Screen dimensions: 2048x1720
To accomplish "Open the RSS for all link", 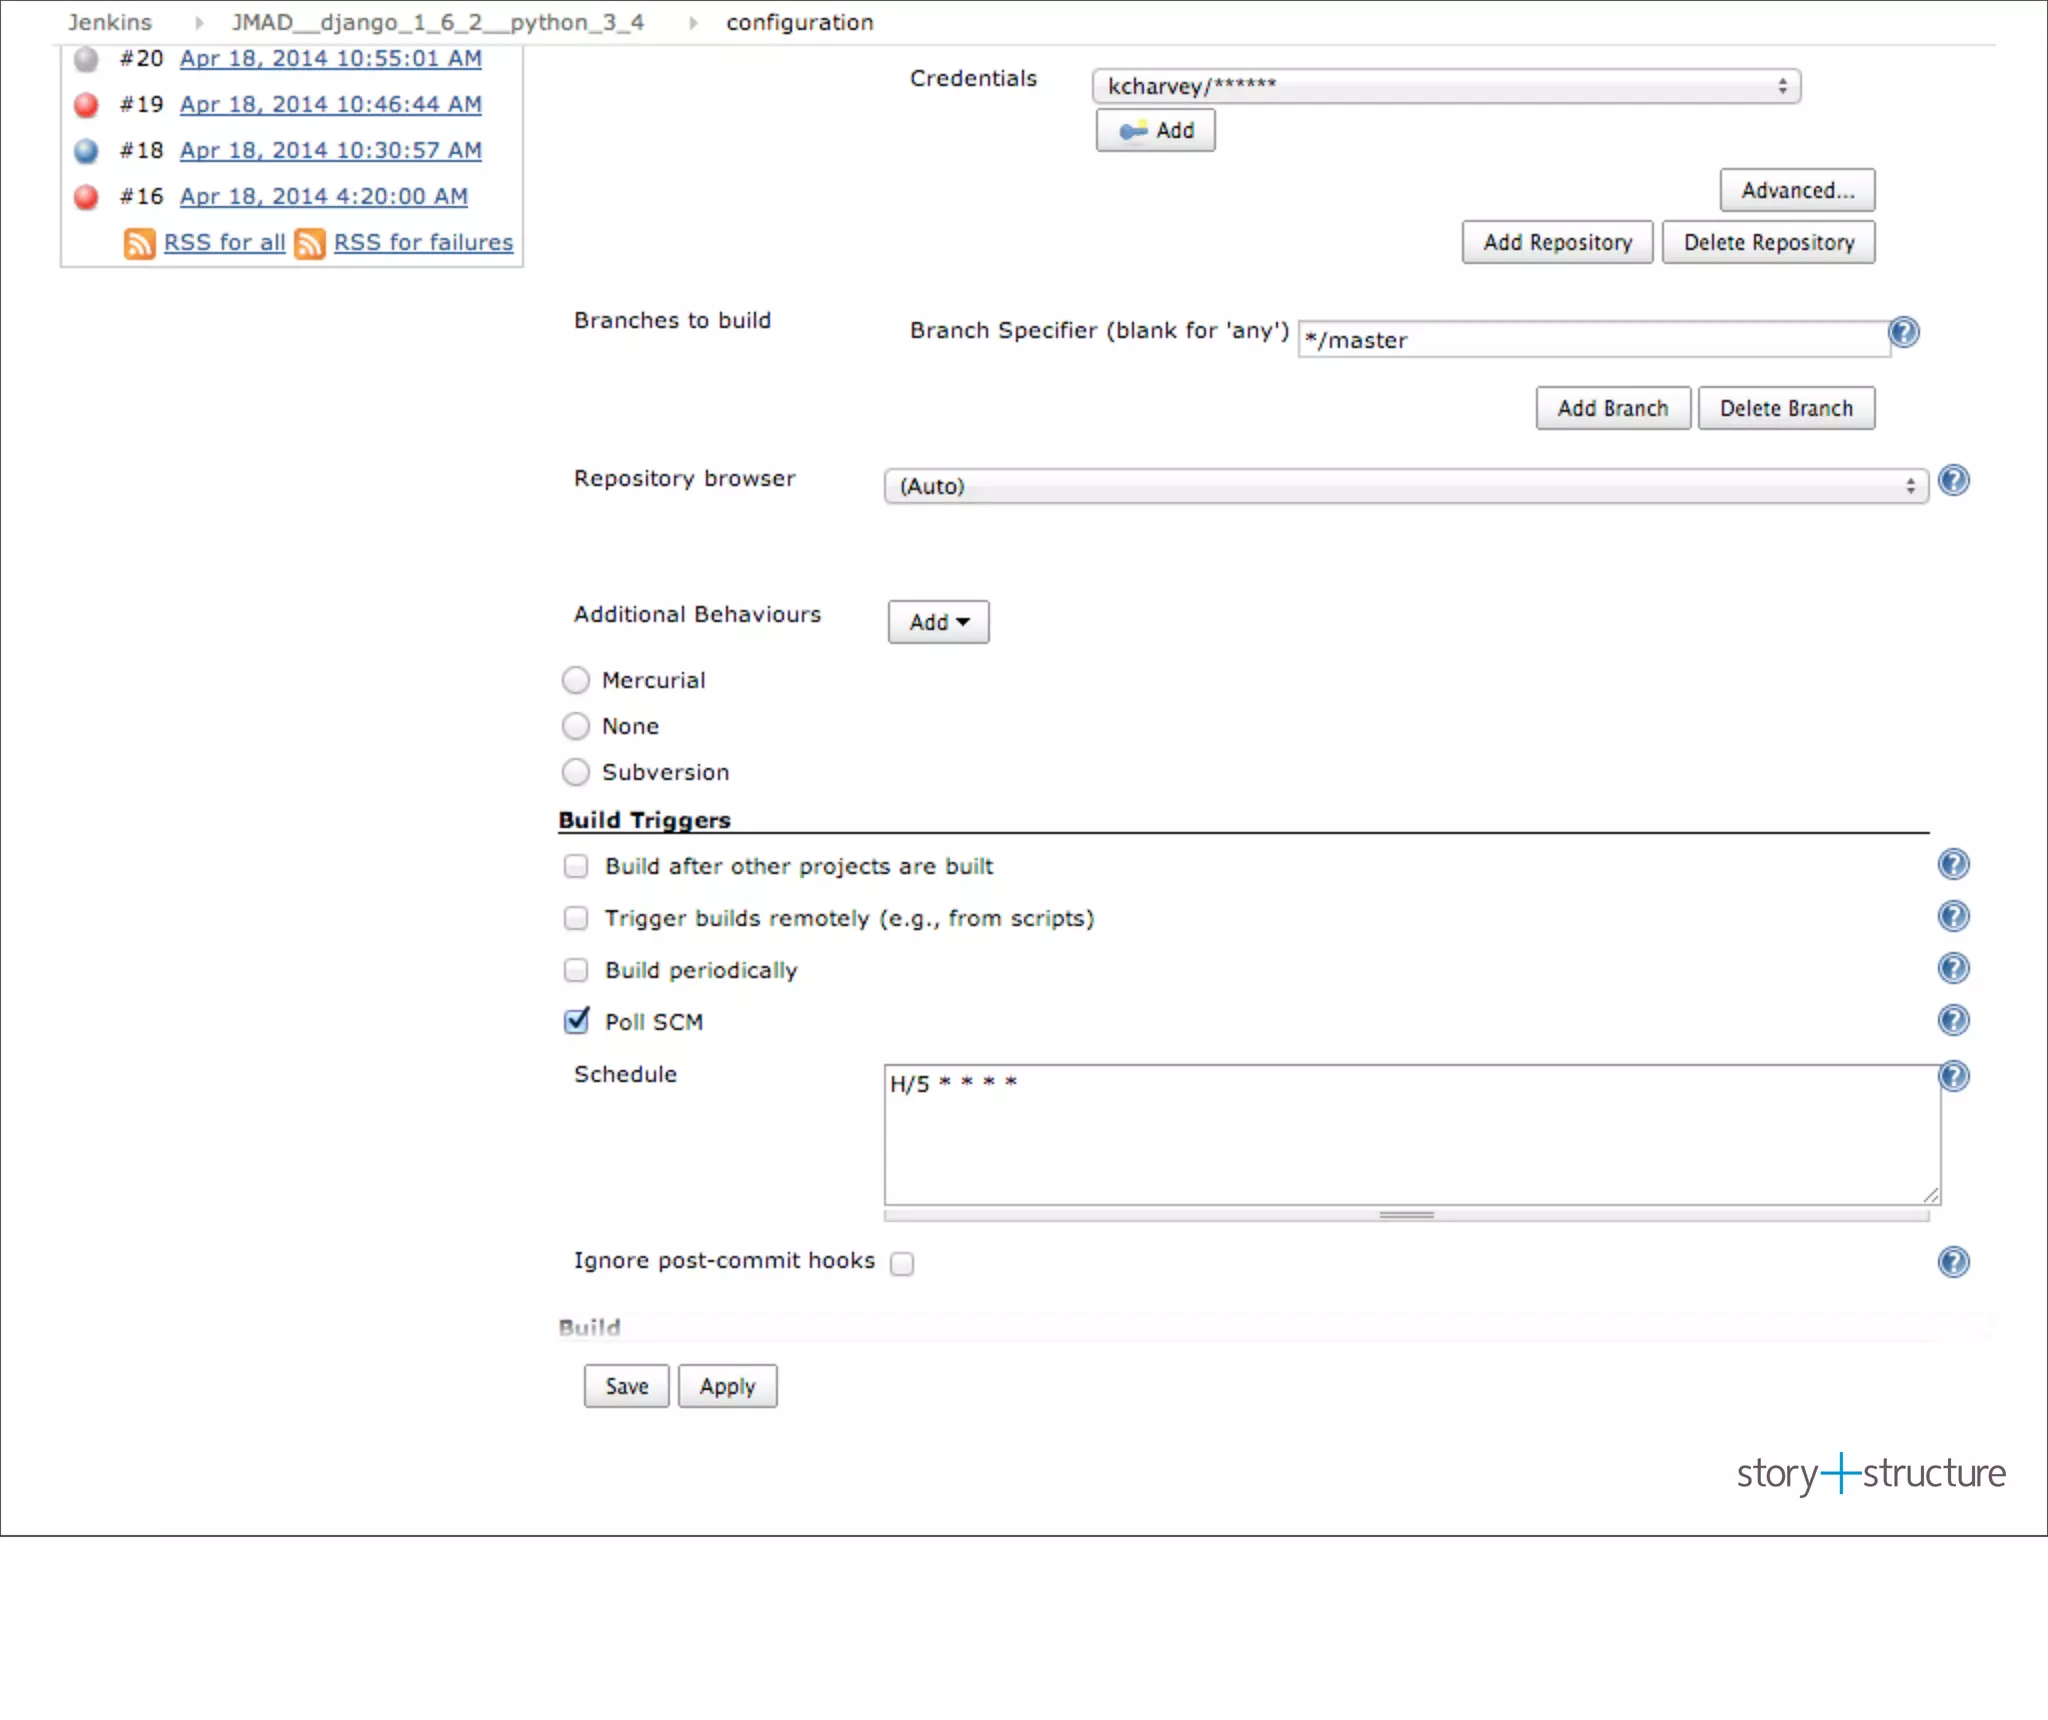I will pyautogui.click(x=224, y=242).
